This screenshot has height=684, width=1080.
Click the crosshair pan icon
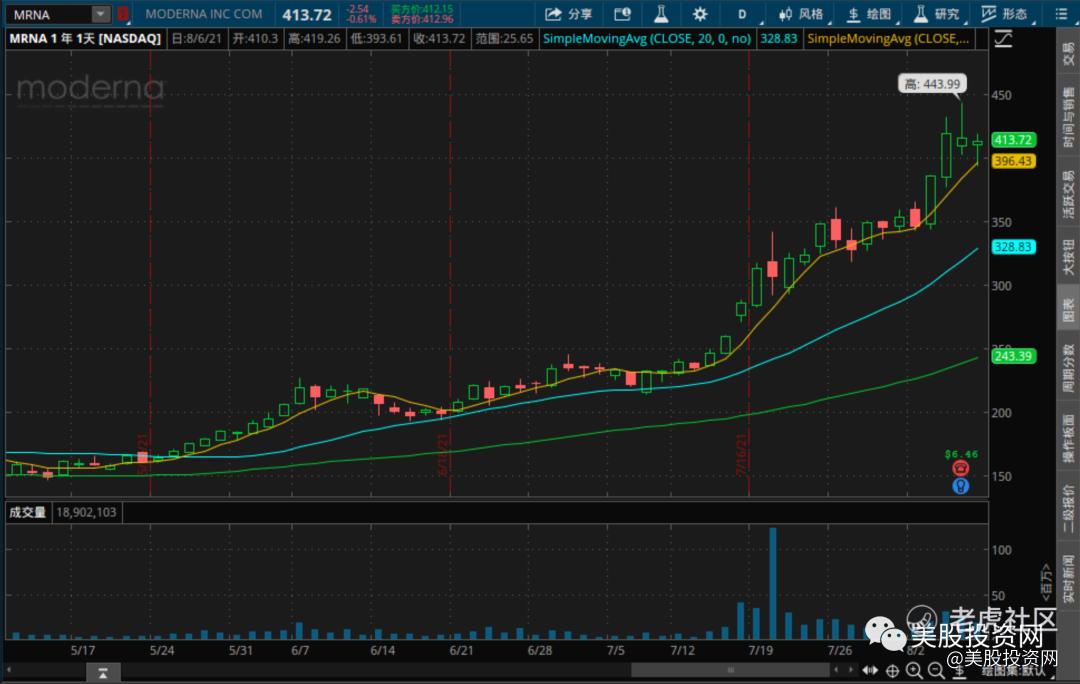click(892, 670)
